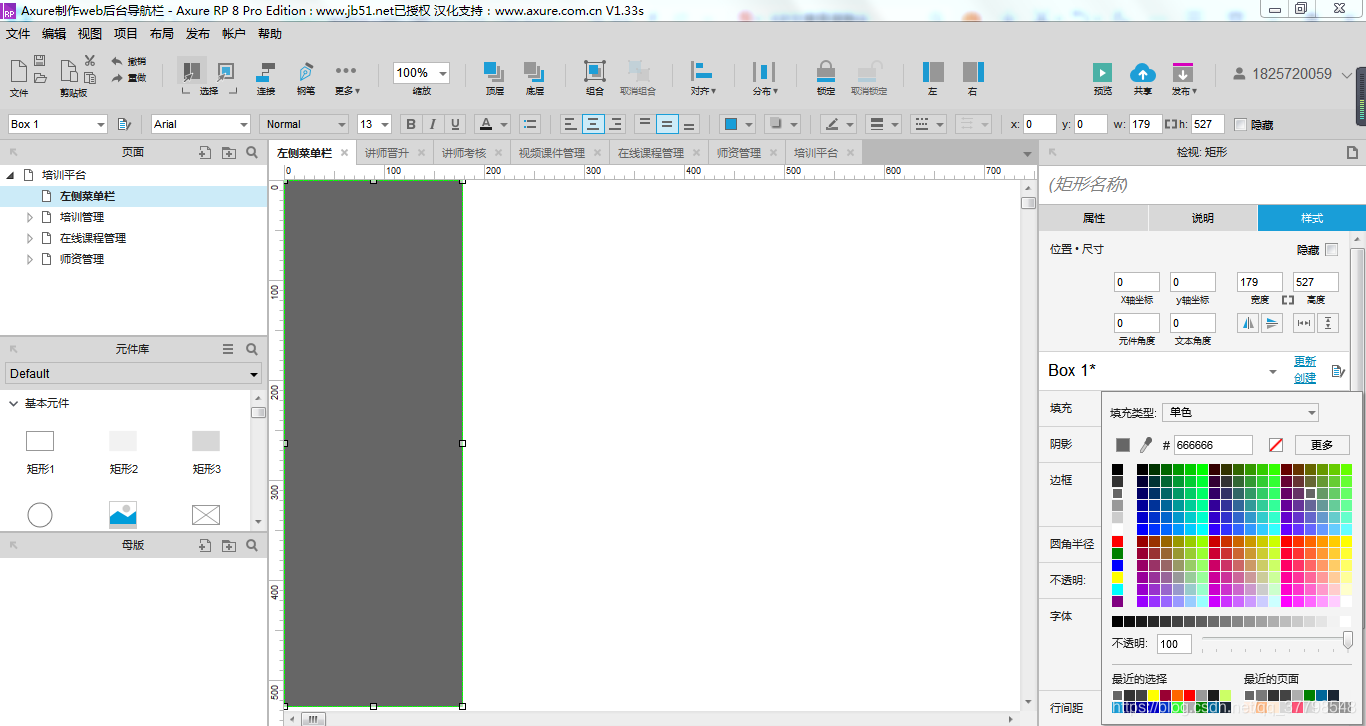Switch to the 属性 inspector tab

click(x=1094, y=218)
